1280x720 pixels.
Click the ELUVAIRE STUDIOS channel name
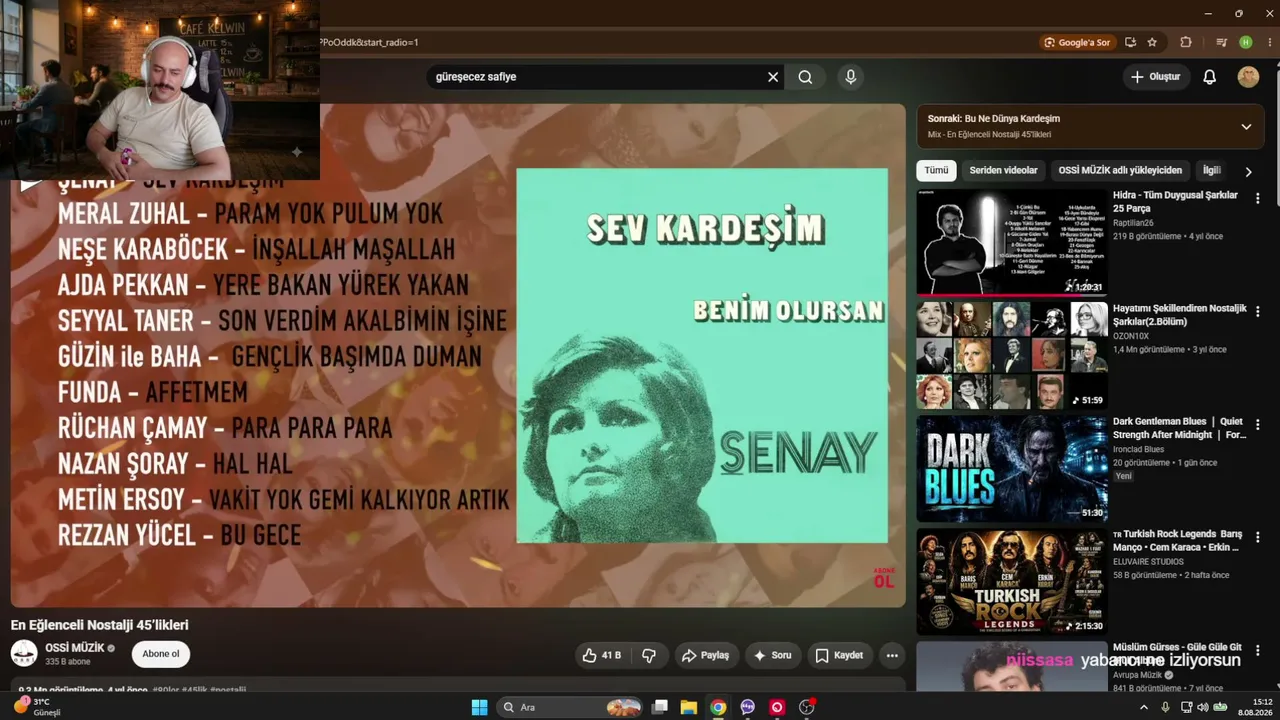click(x=1148, y=562)
